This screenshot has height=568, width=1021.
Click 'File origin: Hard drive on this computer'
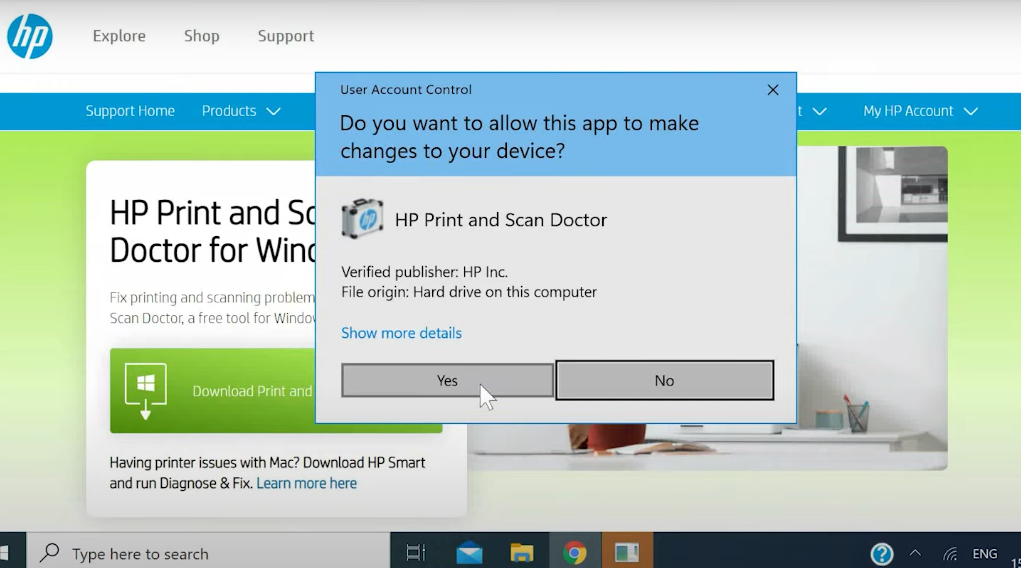(x=469, y=292)
